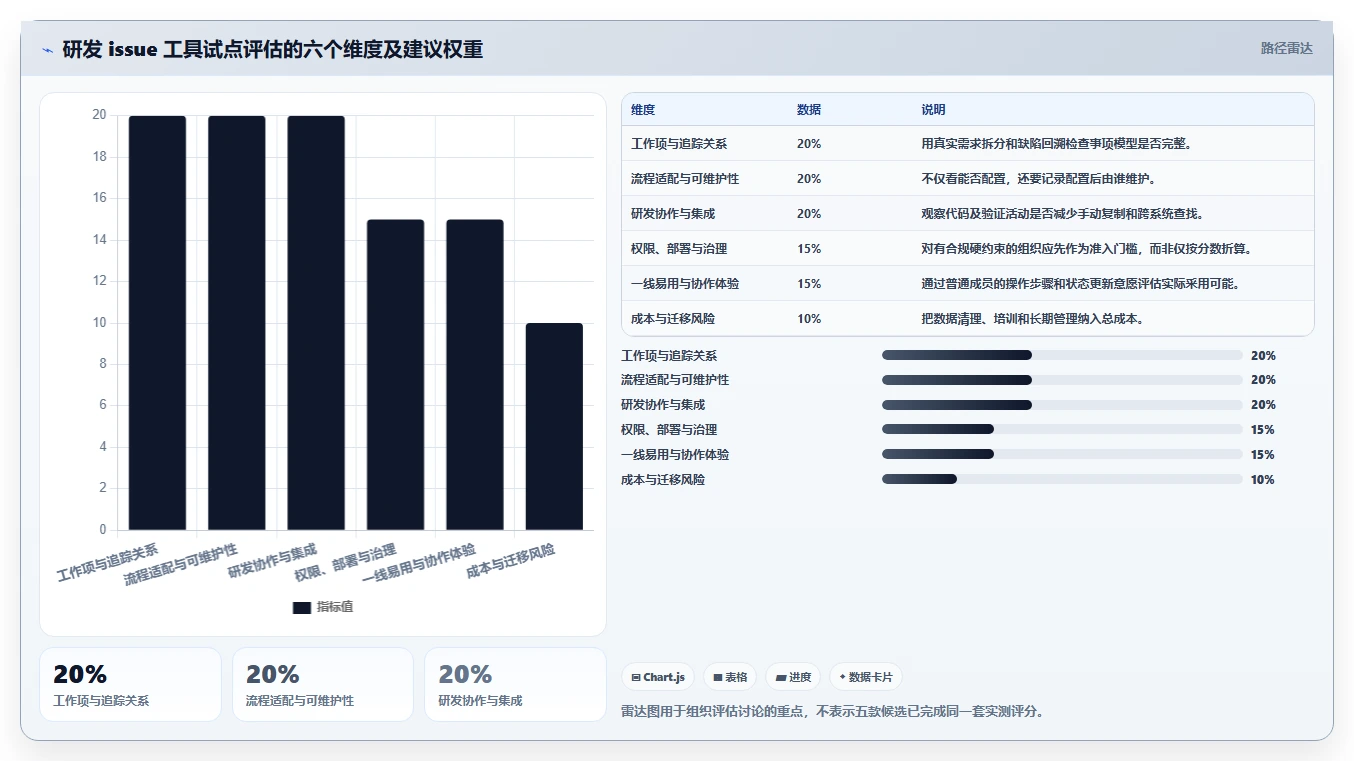Click the 数据 column header

(x=809, y=110)
